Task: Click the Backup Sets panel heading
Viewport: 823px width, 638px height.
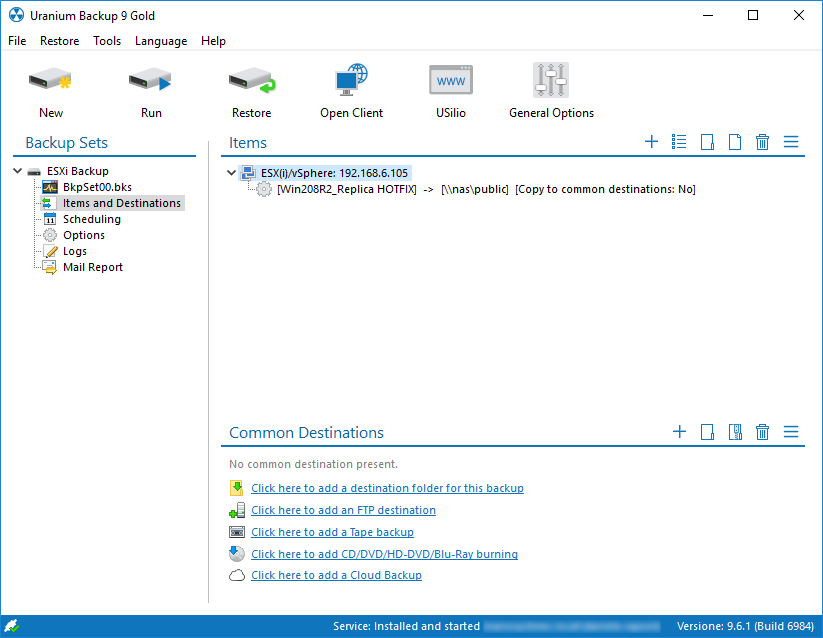Action: (x=67, y=143)
